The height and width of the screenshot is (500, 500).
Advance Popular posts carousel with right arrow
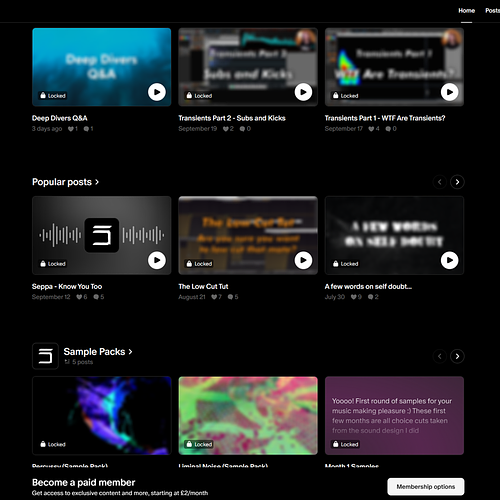[457, 182]
